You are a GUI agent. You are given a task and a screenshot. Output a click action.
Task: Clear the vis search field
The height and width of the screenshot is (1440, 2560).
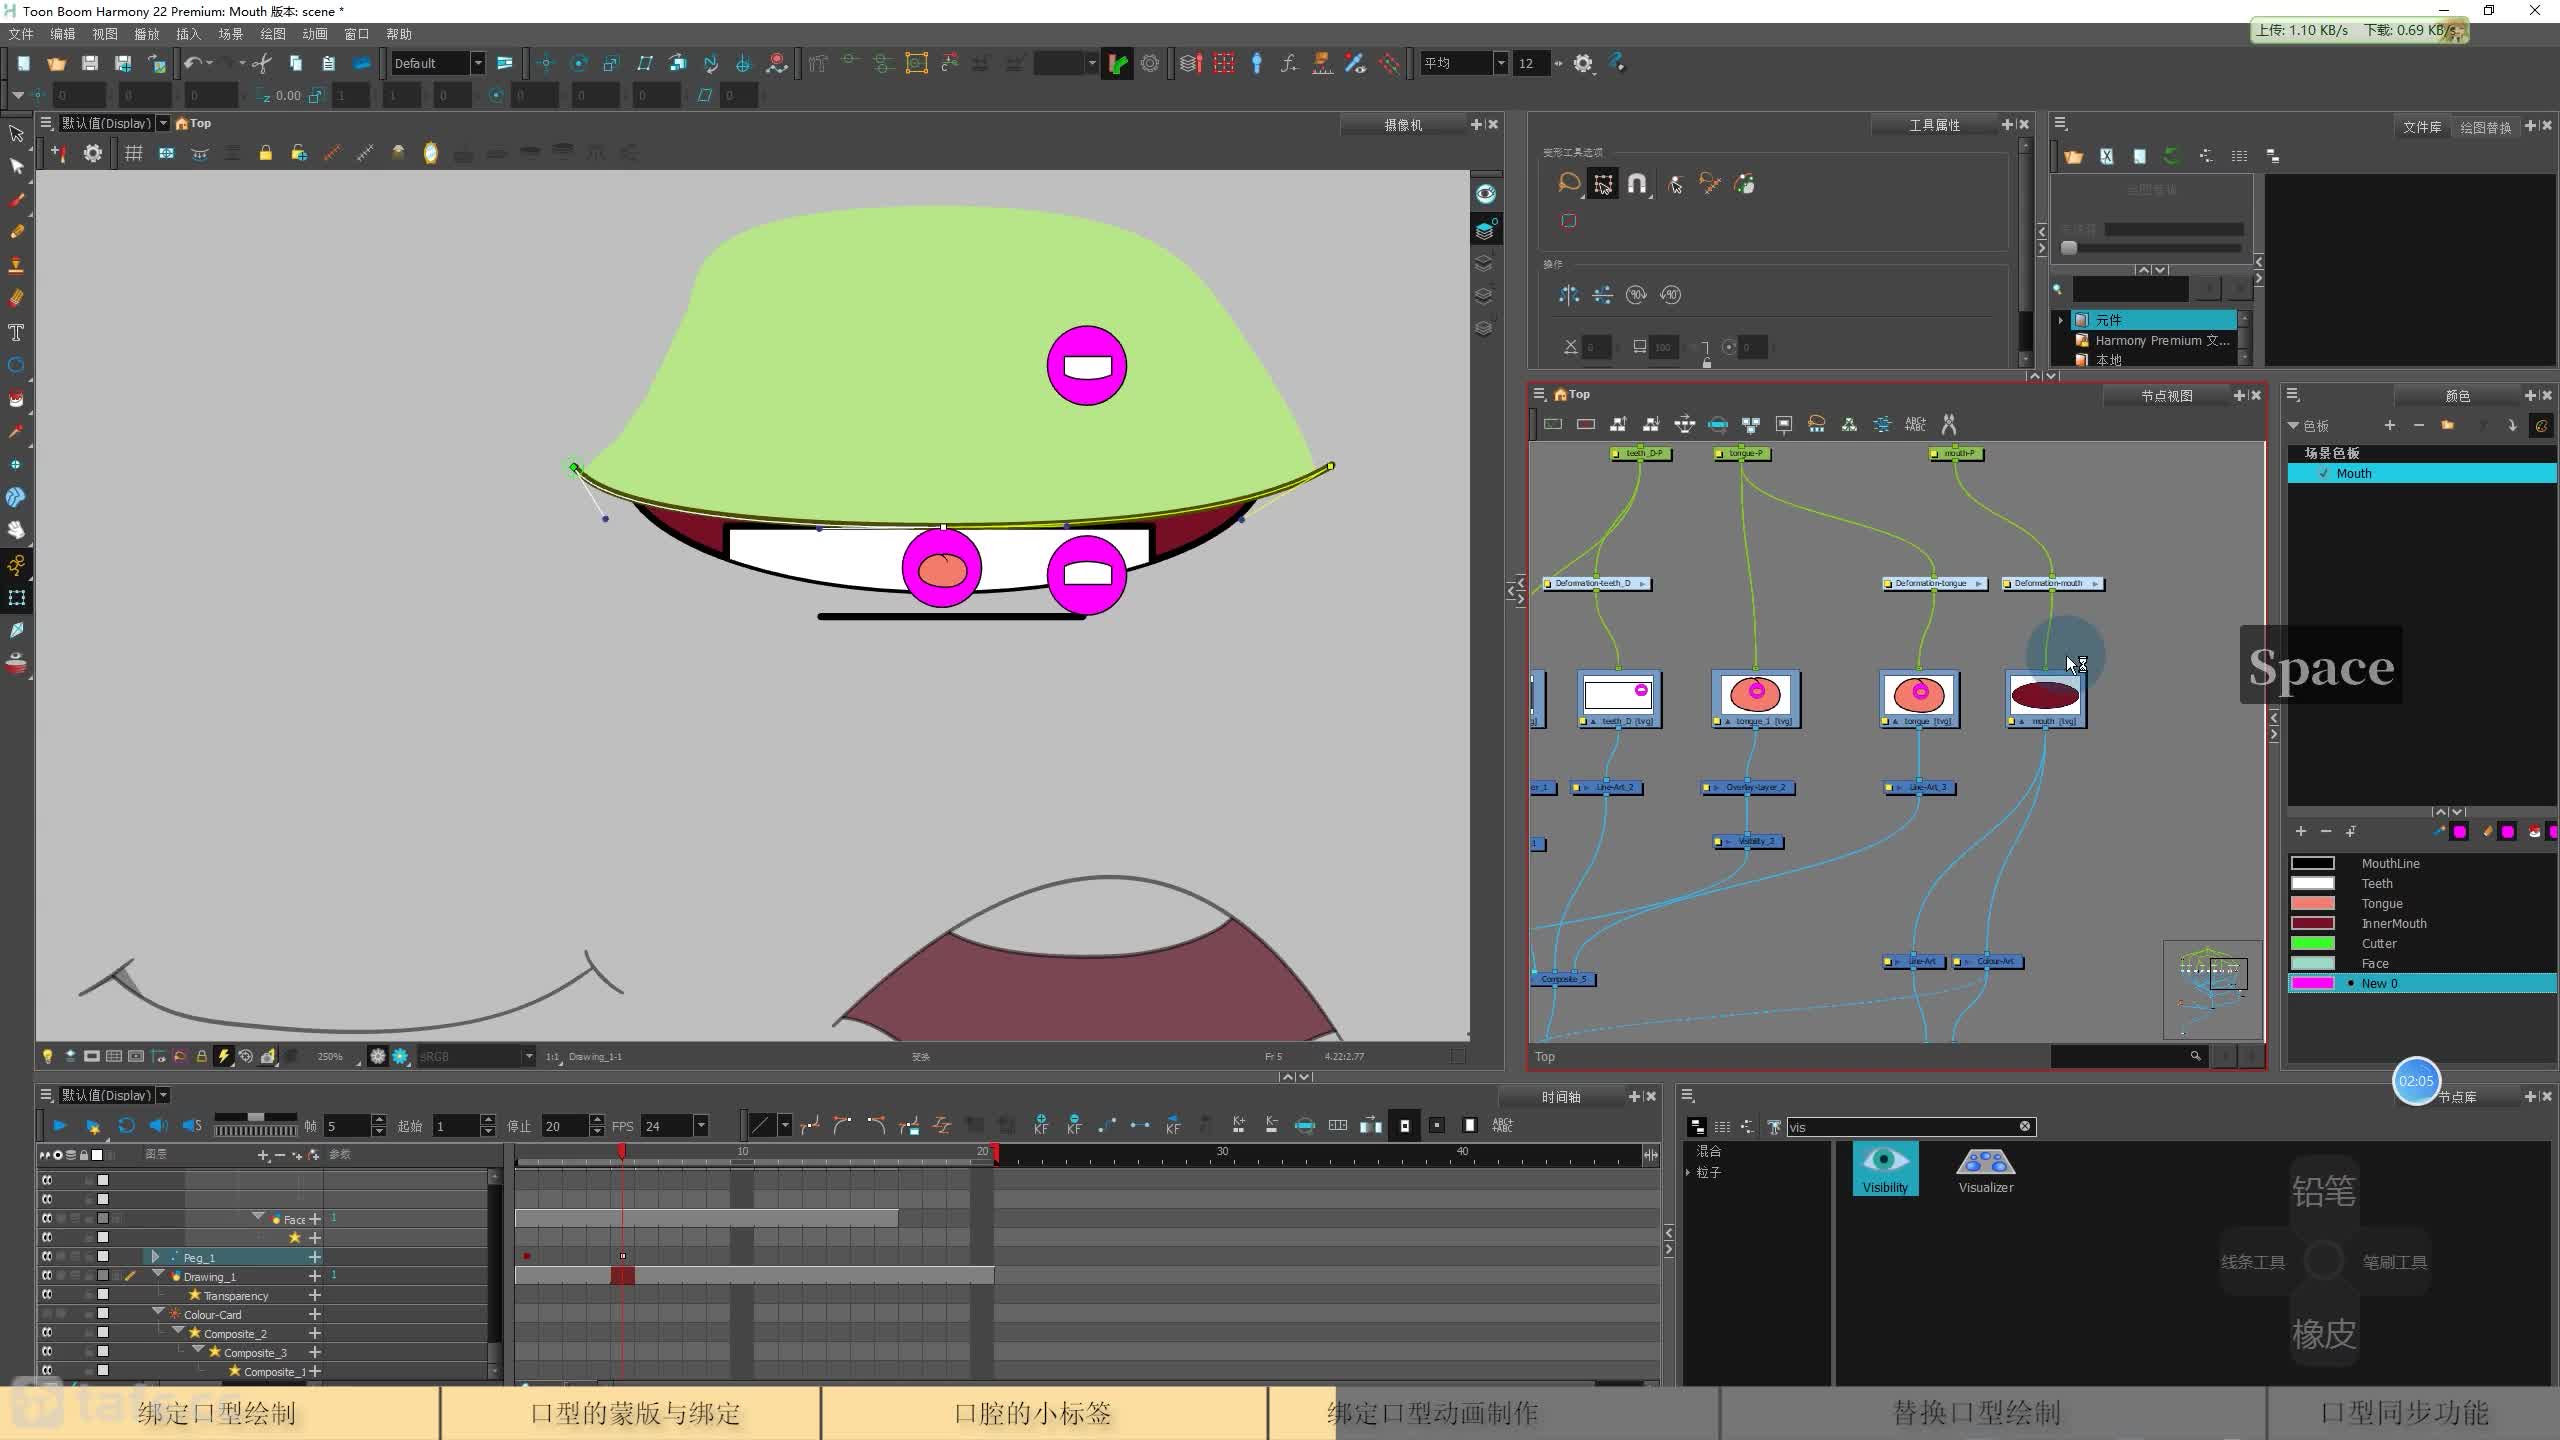coord(2025,1126)
